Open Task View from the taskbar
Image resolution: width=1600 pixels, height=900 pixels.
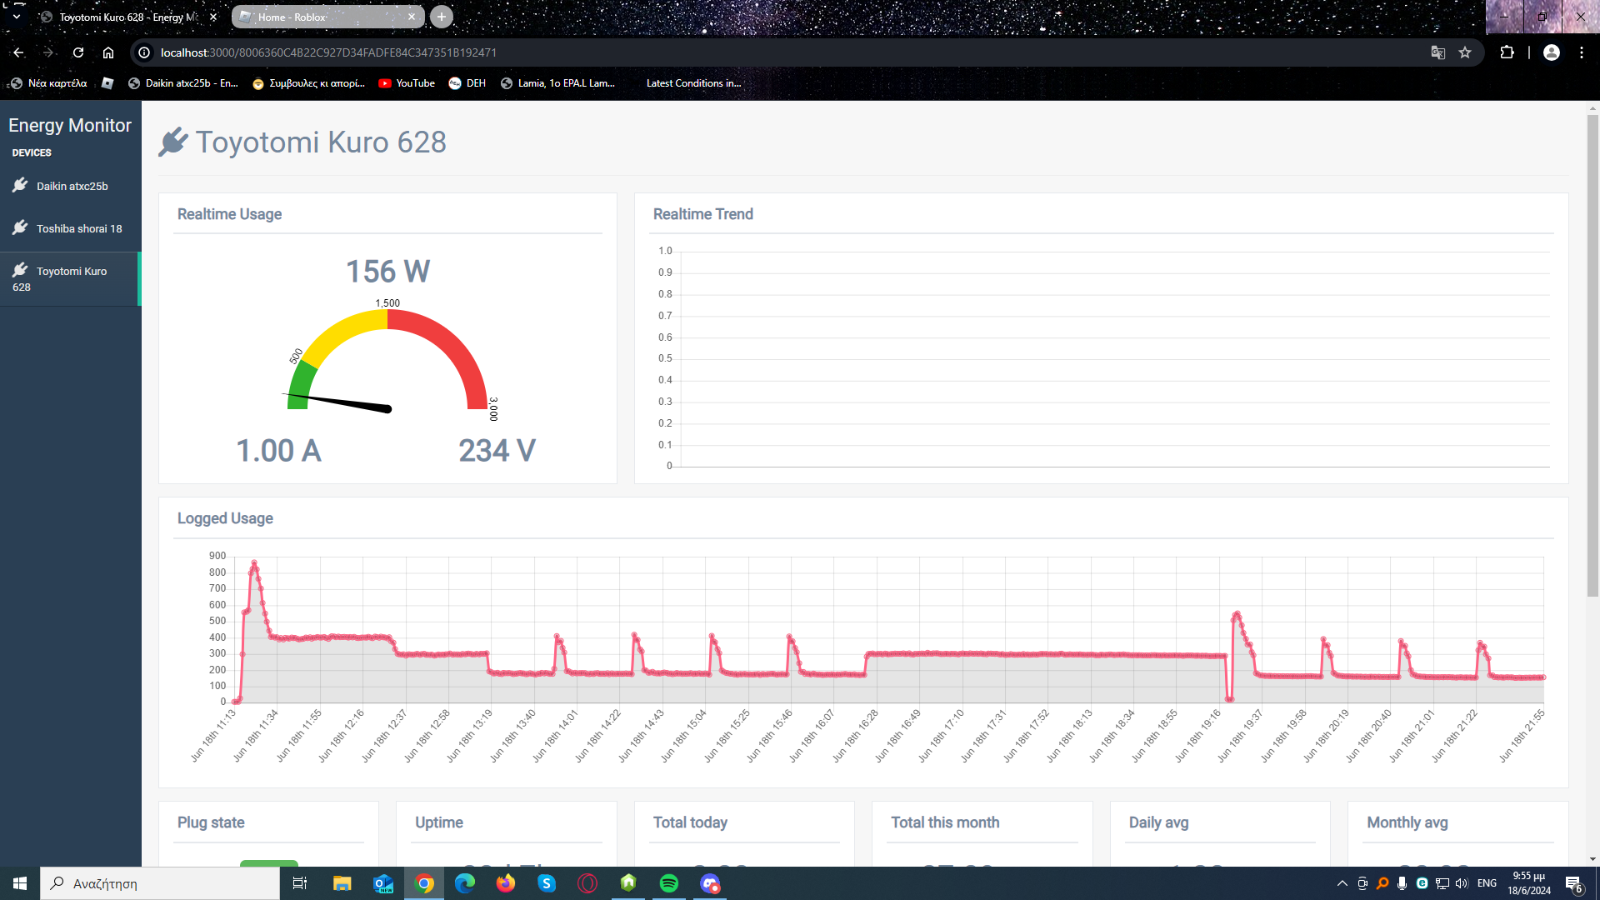click(299, 883)
